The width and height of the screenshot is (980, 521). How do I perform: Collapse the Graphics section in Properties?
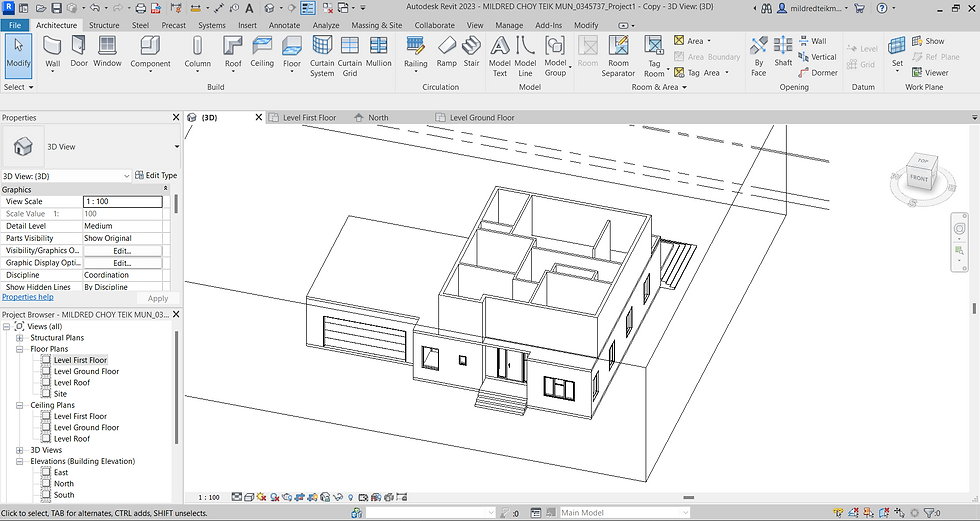coord(166,189)
